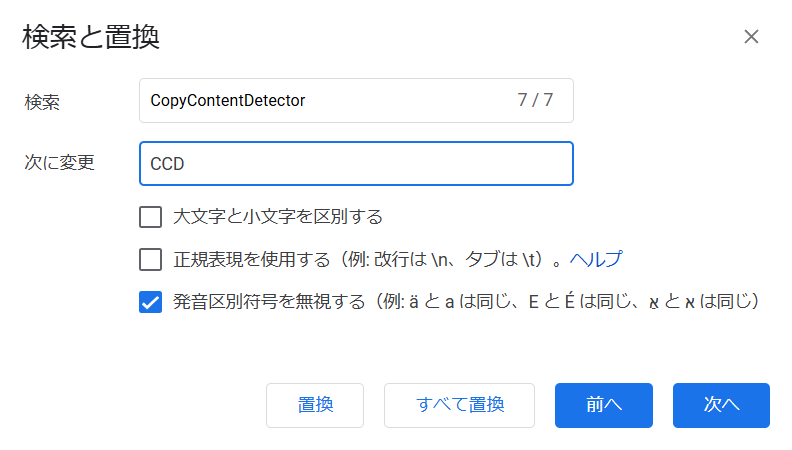Uncheck the 発音区別符号を無視する checkbox
Image resolution: width=792 pixels, height=450 pixels.
pyautogui.click(x=151, y=302)
